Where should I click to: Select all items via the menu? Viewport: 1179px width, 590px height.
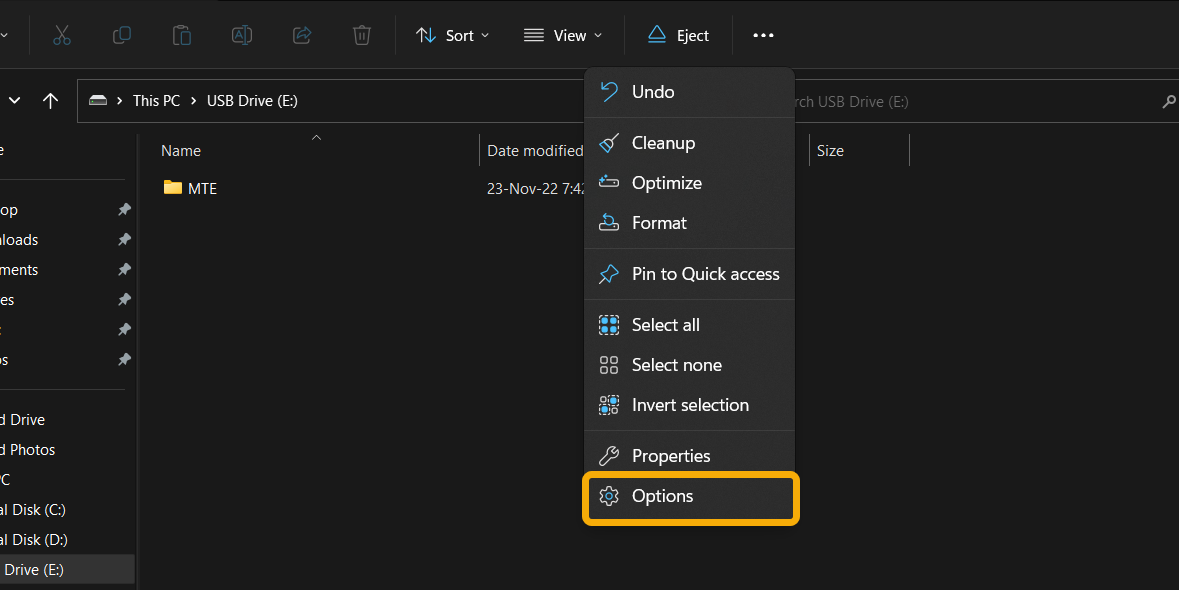tap(665, 324)
